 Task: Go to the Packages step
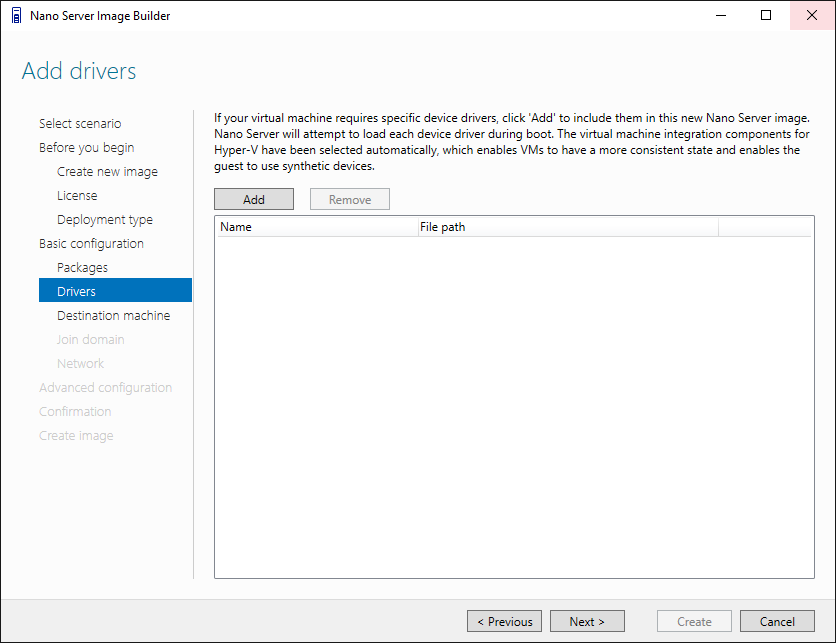(82, 268)
